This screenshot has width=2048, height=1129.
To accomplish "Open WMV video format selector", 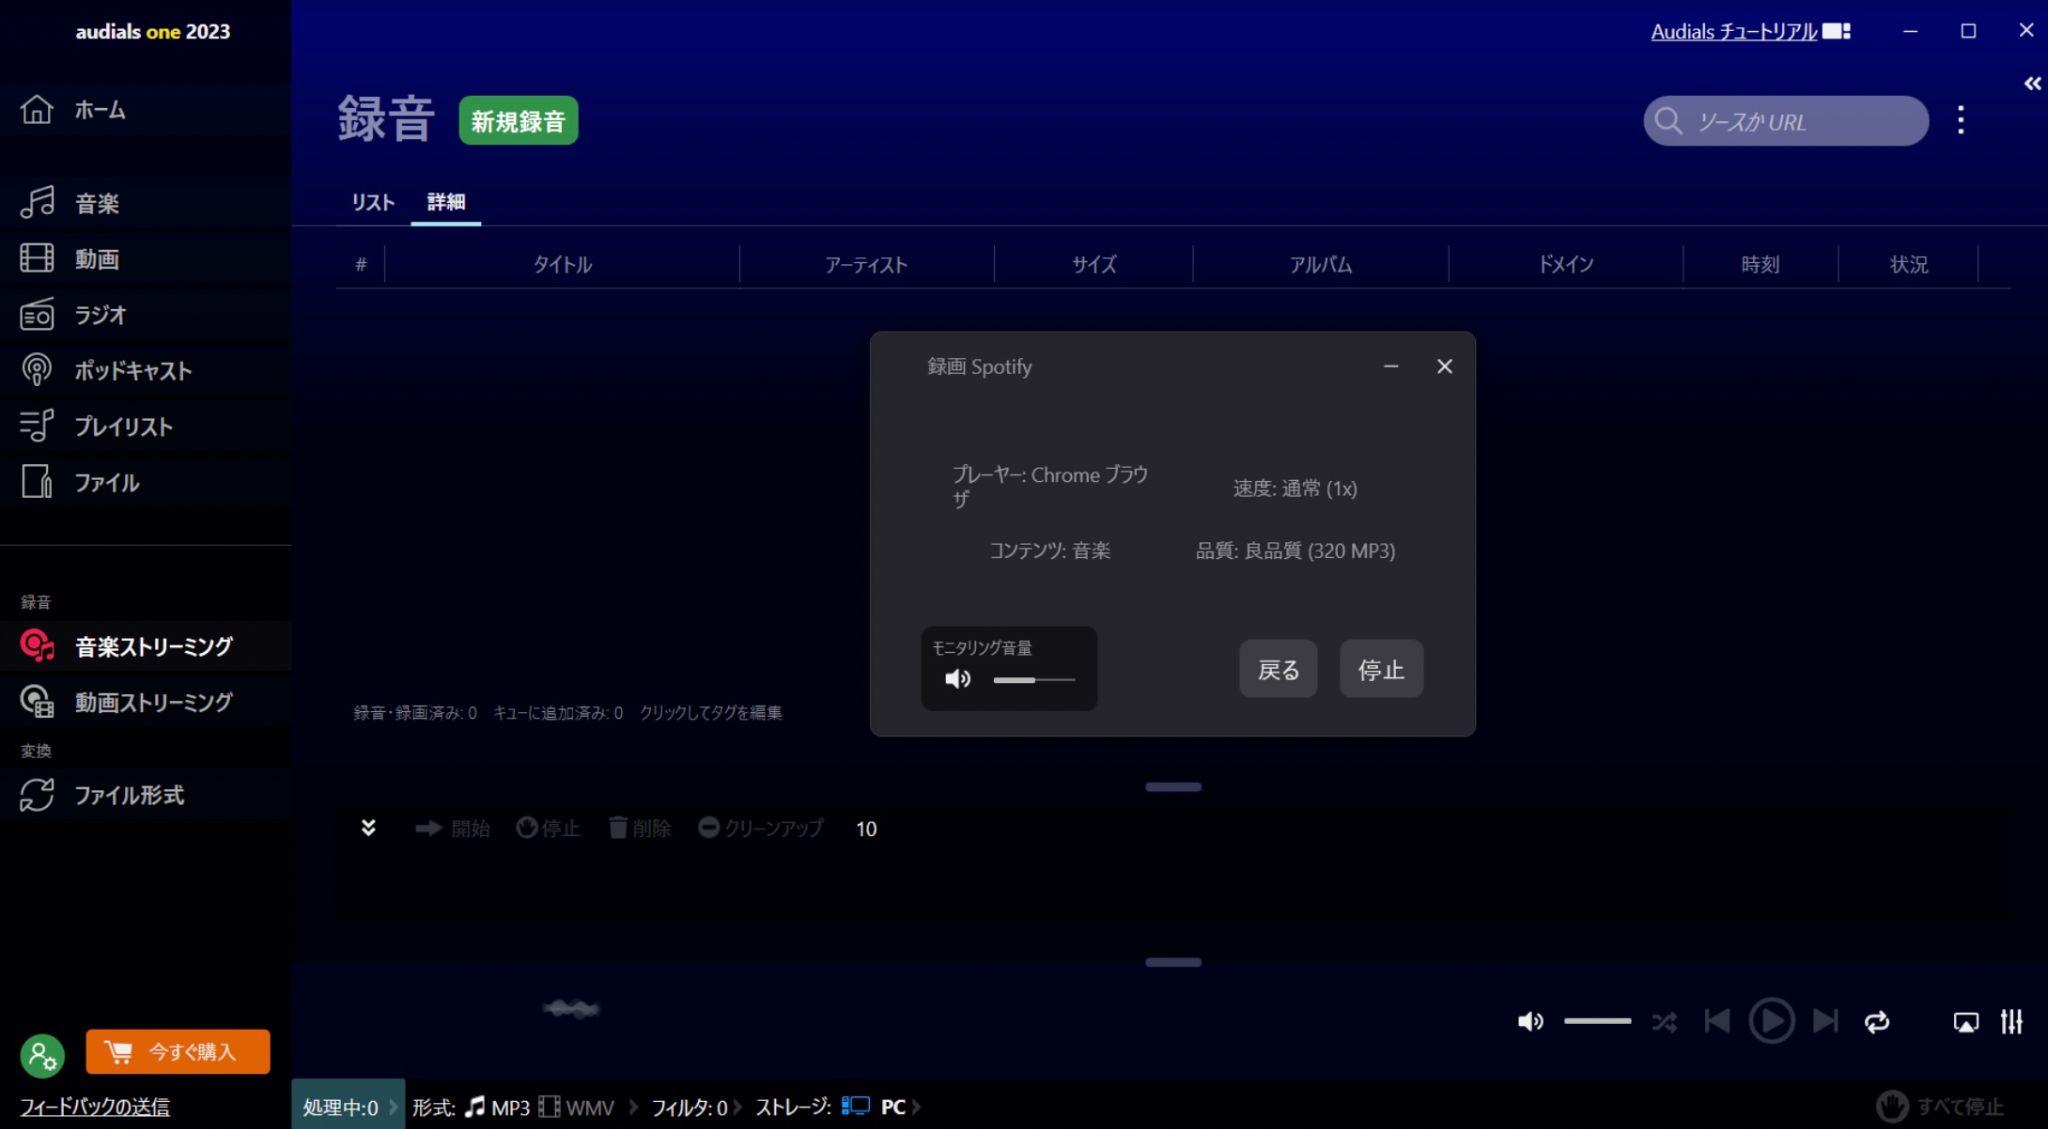I will click(x=577, y=1107).
